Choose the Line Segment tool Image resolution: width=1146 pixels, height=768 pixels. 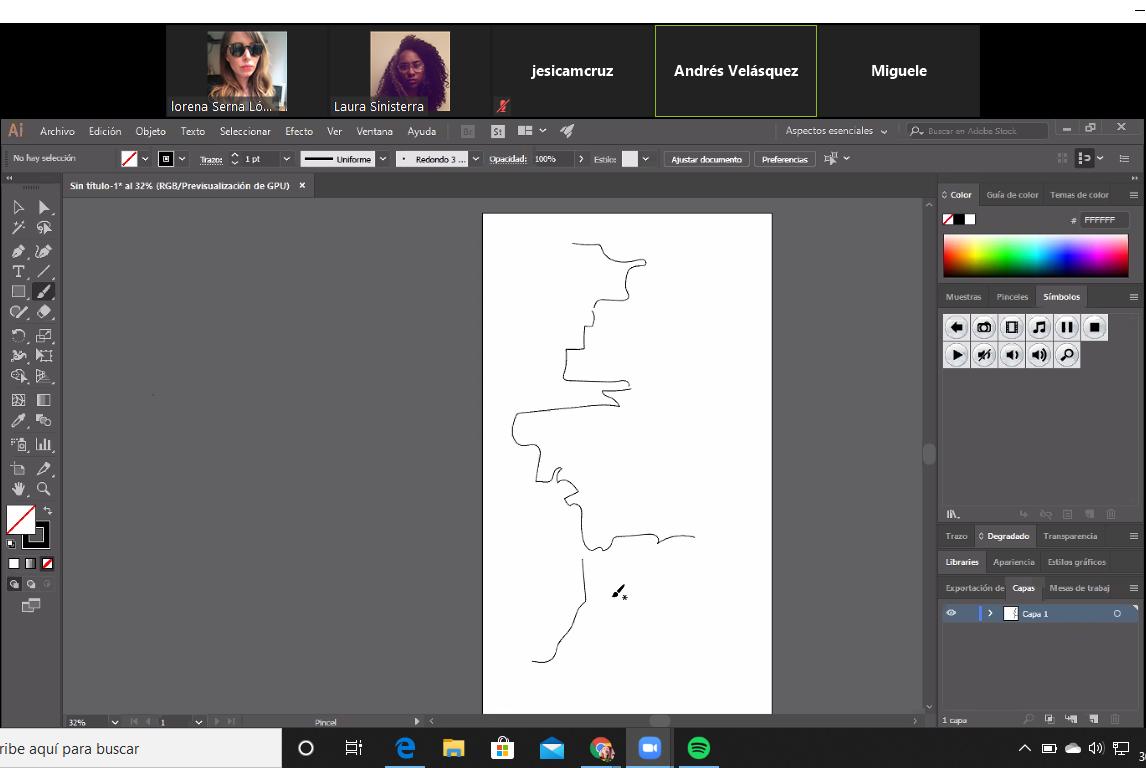[44, 271]
